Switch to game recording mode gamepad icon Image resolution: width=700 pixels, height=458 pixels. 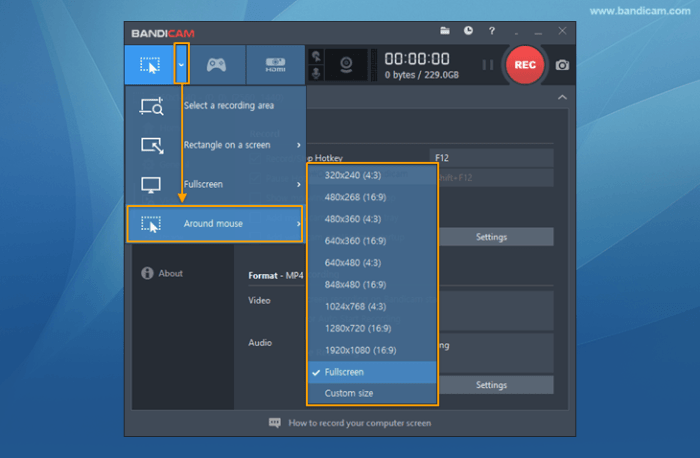click(217, 65)
